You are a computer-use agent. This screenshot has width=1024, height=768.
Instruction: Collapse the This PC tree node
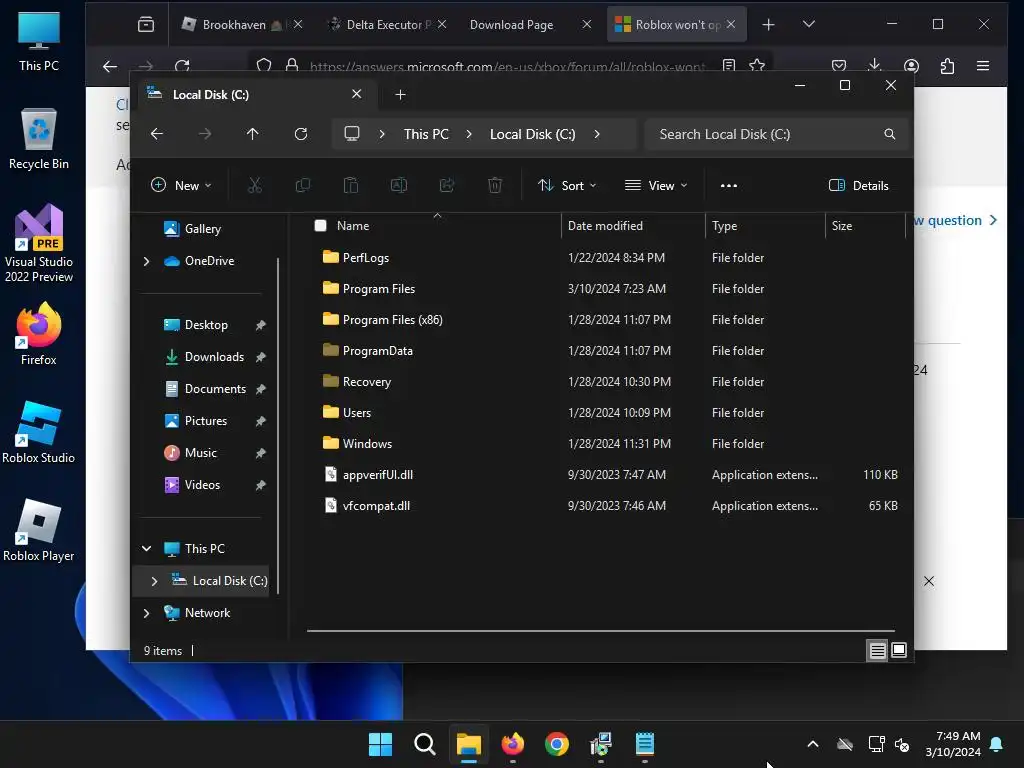(x=146, y=549)
